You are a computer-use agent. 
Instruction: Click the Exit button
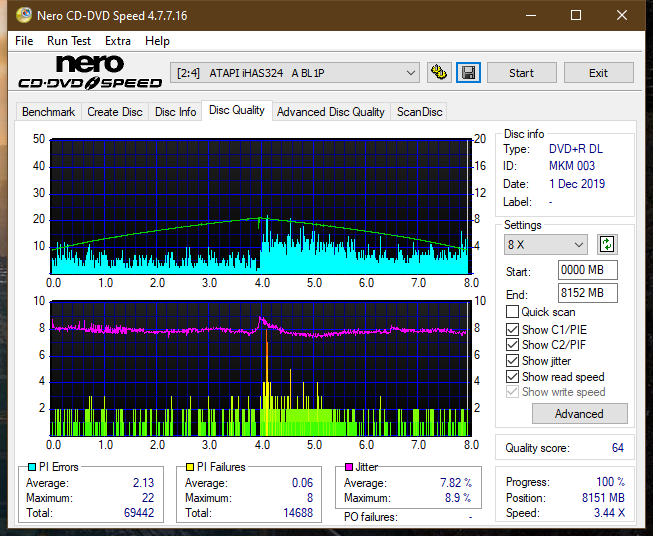click(598, 73)
